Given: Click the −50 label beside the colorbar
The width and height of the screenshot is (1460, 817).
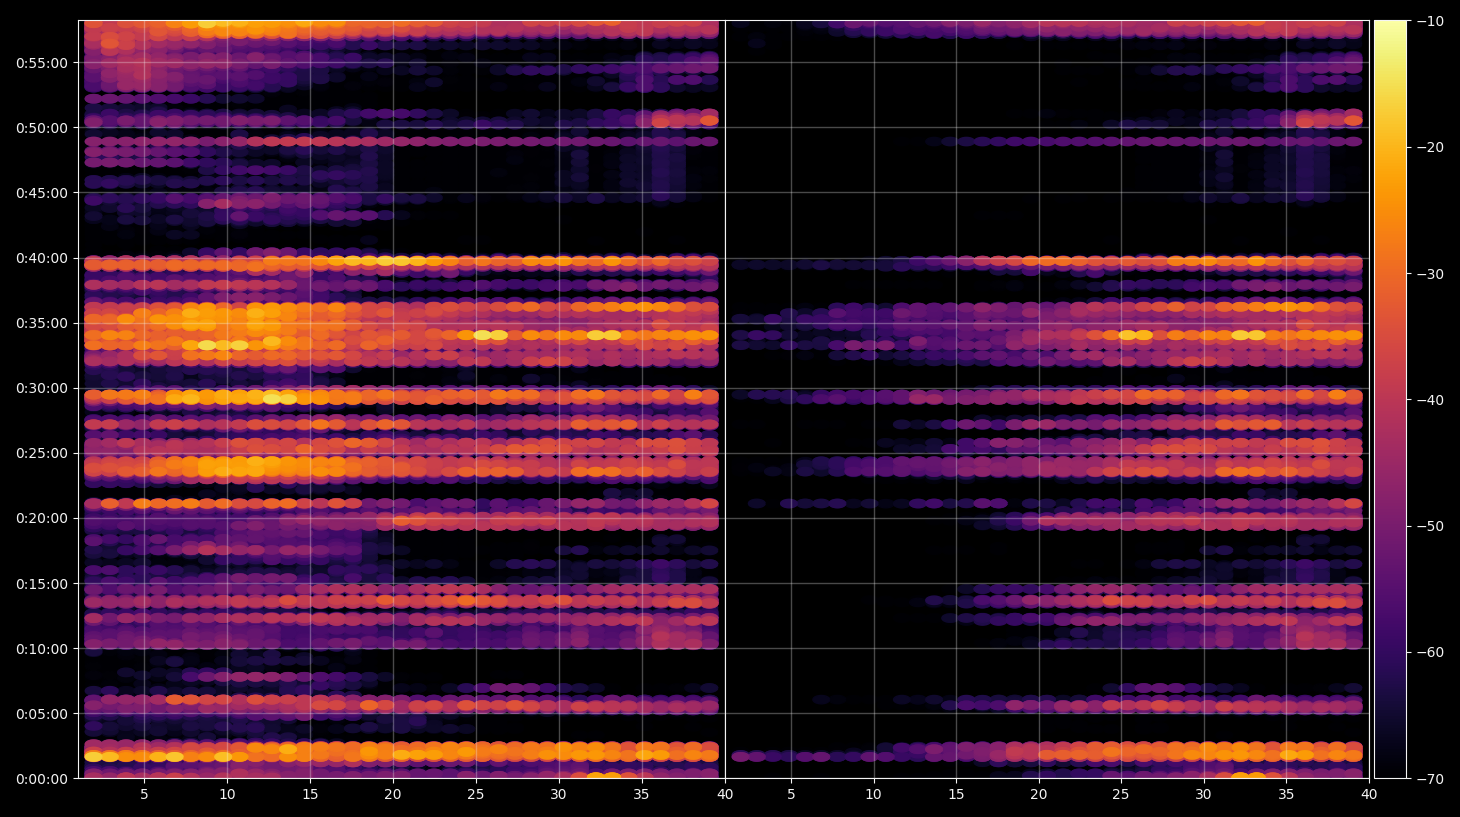Looking at the screenshot, I should pyautogui.click(x=1429, y=526).
